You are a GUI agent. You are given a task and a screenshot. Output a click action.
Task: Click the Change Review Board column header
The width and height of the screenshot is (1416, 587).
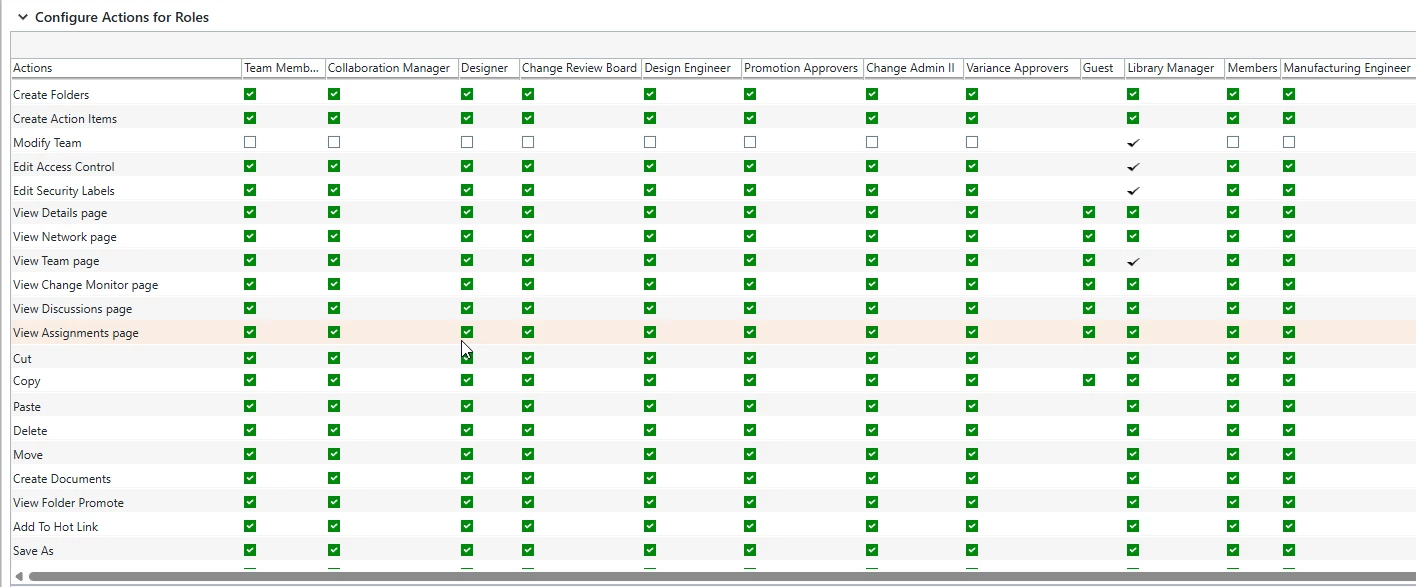[x=581, y=68]
